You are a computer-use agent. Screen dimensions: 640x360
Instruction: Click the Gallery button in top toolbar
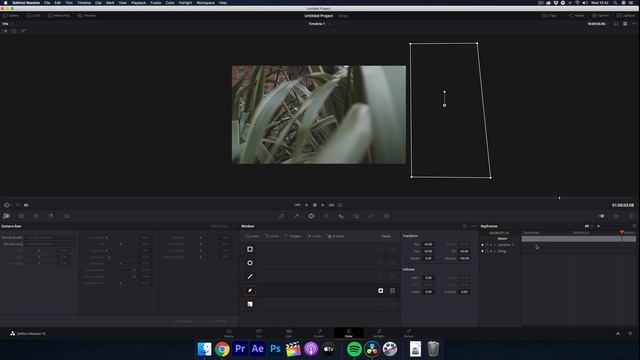pos(11,16)
